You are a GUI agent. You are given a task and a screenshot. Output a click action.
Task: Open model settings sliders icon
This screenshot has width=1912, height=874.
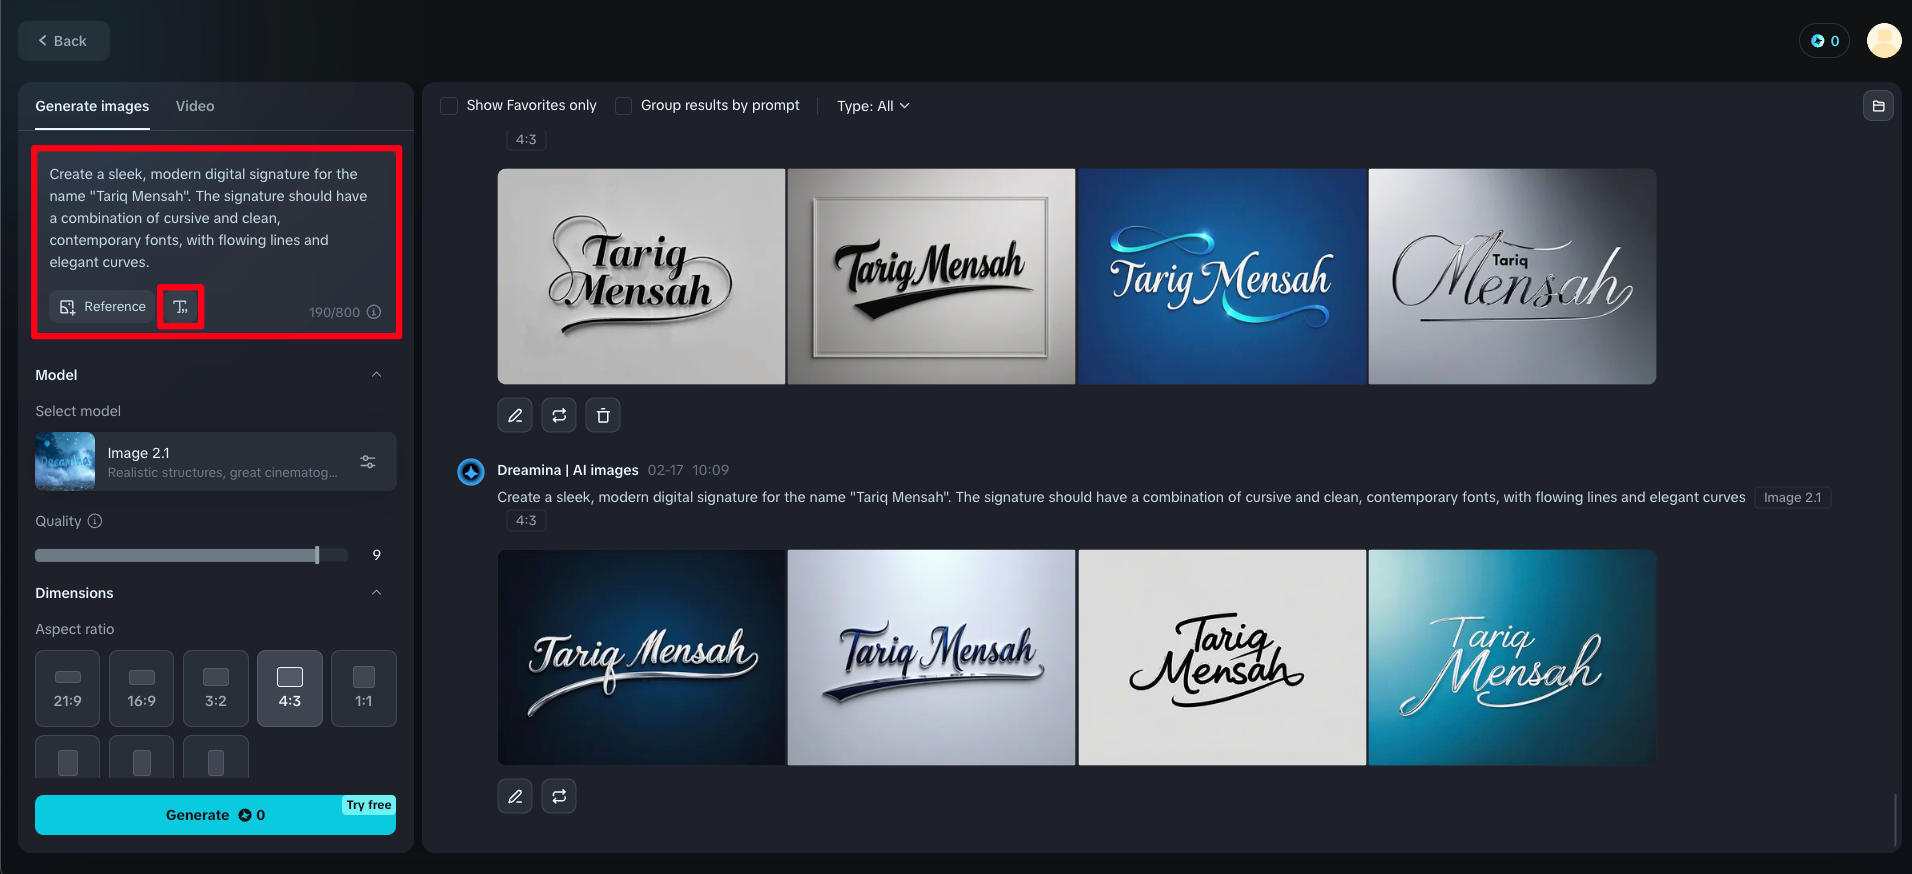pos(368,462)
